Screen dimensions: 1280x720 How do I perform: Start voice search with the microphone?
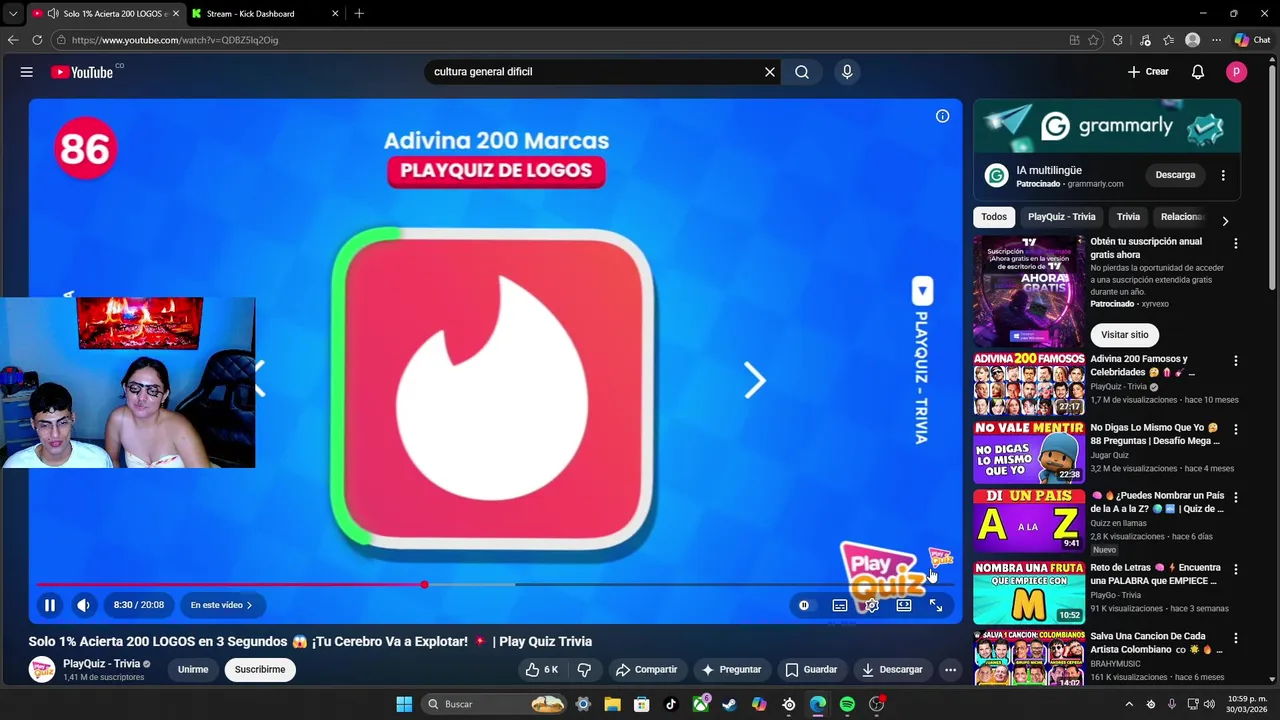click(847, 72)
